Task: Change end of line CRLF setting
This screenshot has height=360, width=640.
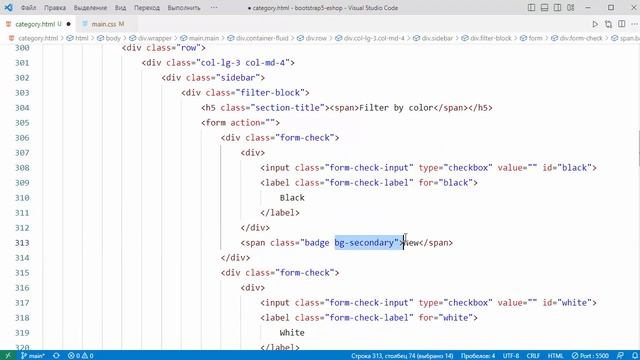Action: tap(533, 356)
